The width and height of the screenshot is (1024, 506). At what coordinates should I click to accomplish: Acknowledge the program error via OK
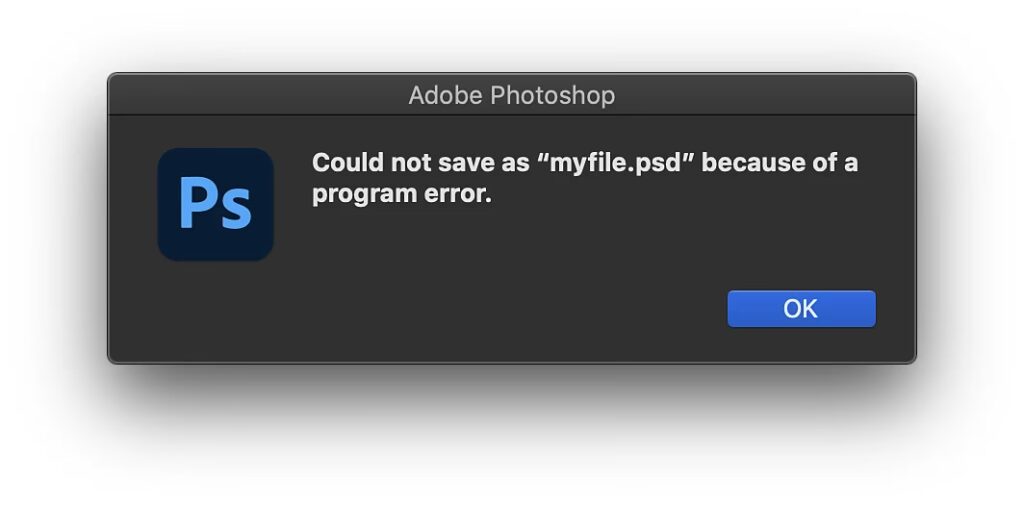coord(801,309)
